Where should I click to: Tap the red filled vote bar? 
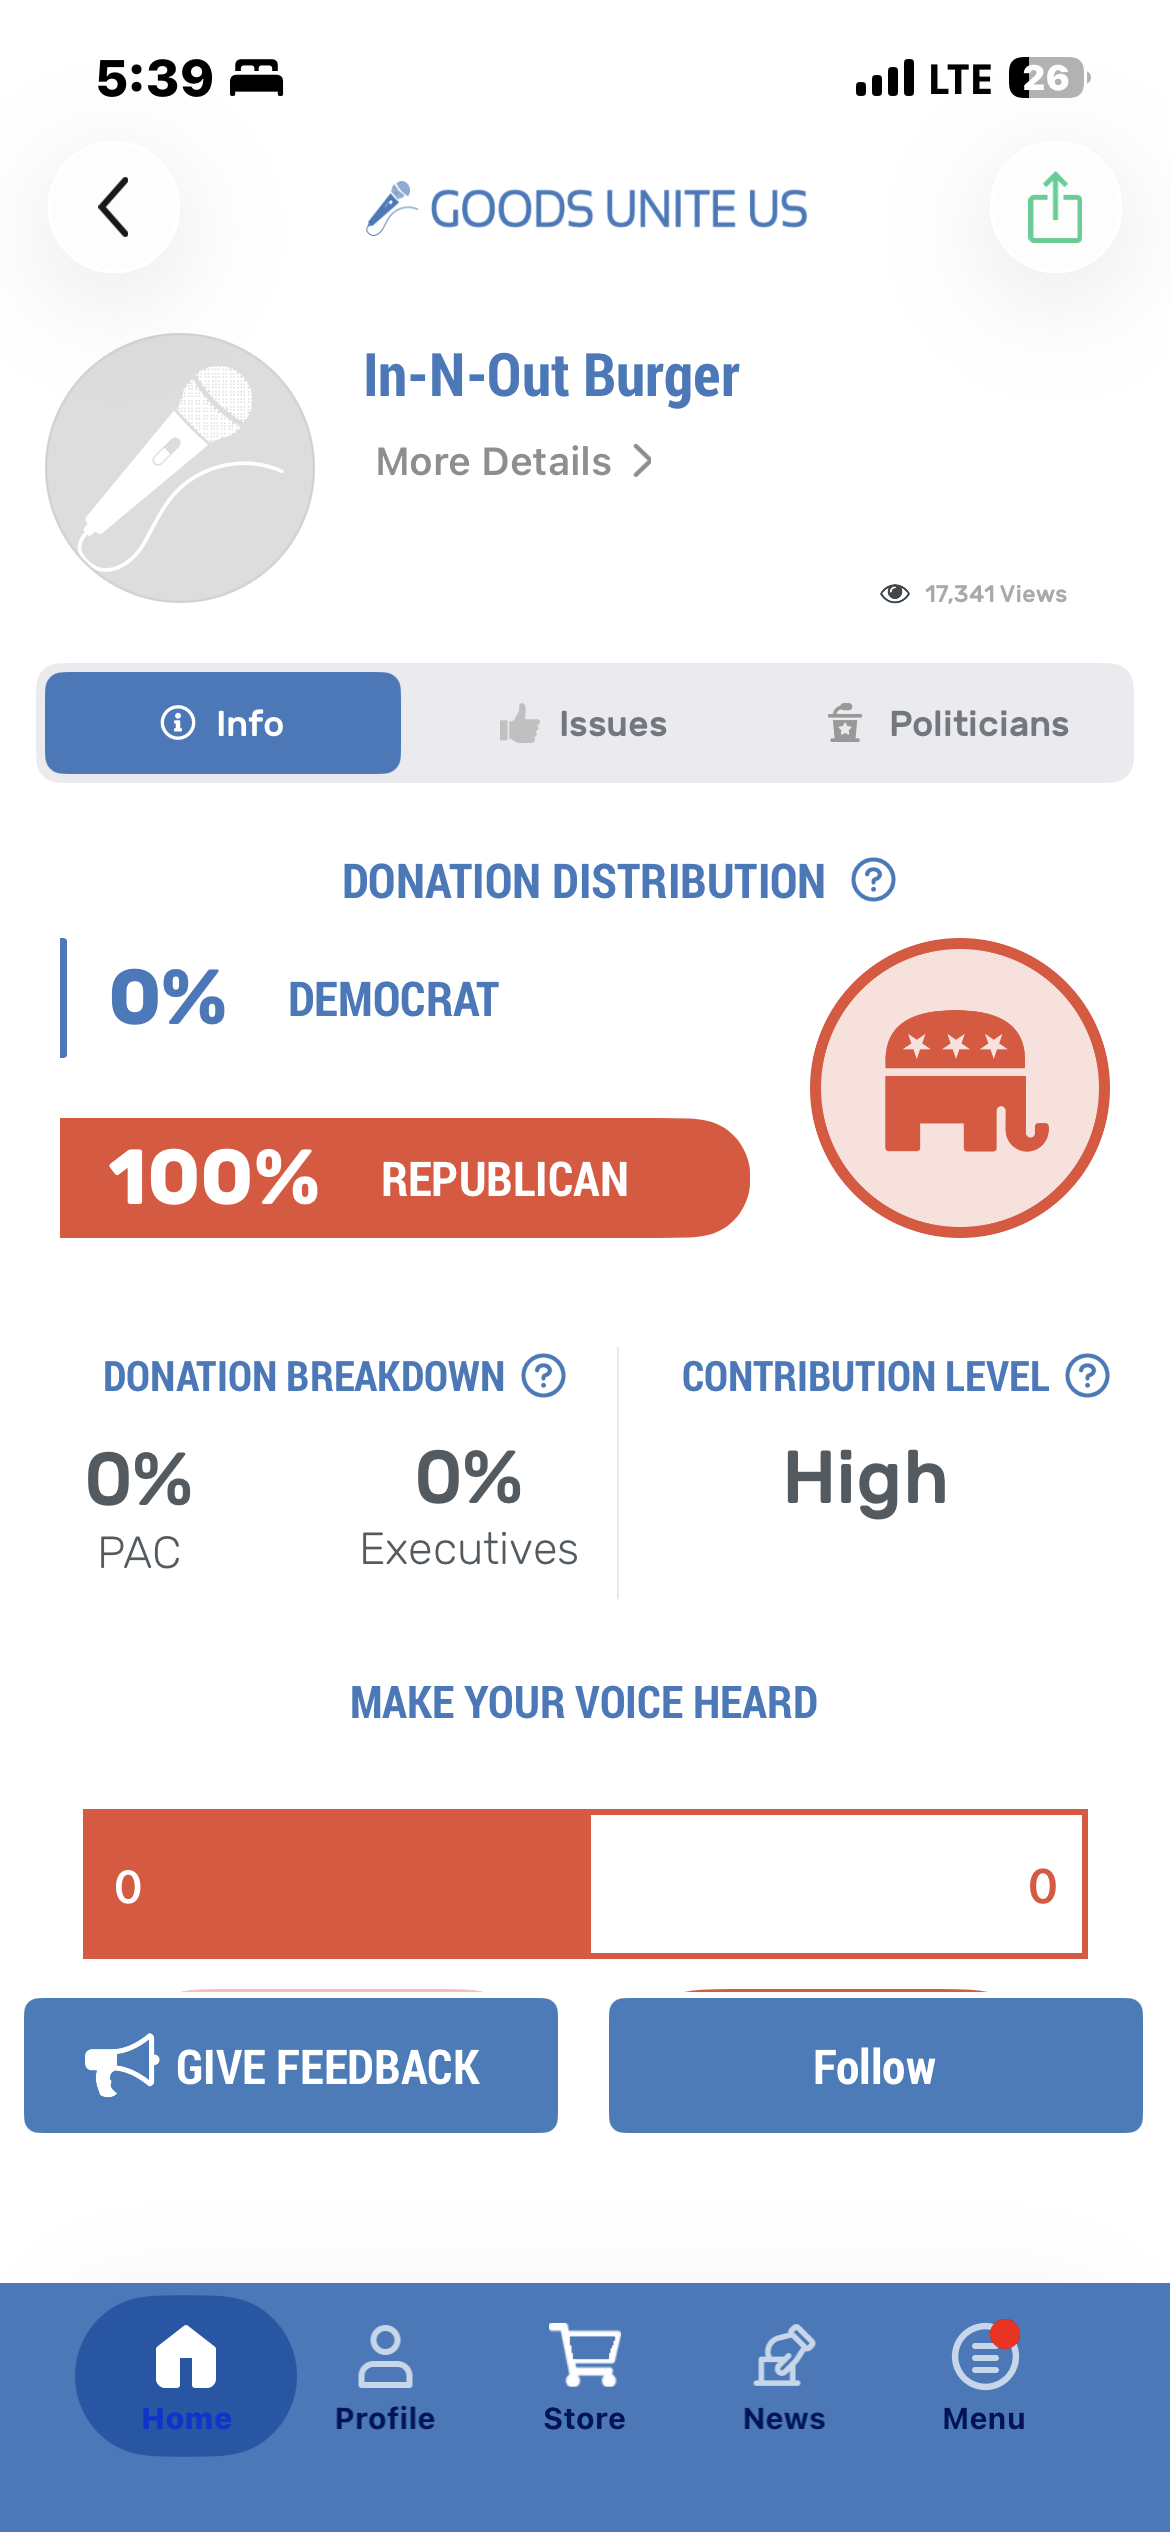click(x=337, y=1884)
